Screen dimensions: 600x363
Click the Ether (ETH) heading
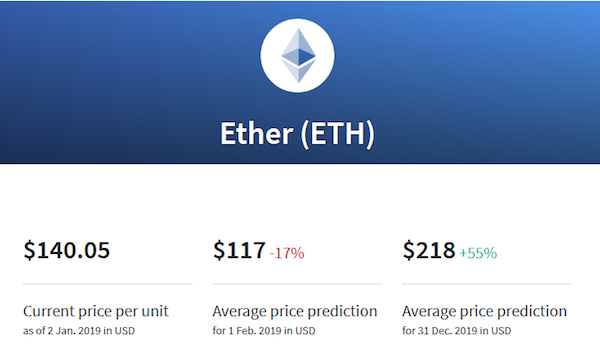tap(297, 134)
